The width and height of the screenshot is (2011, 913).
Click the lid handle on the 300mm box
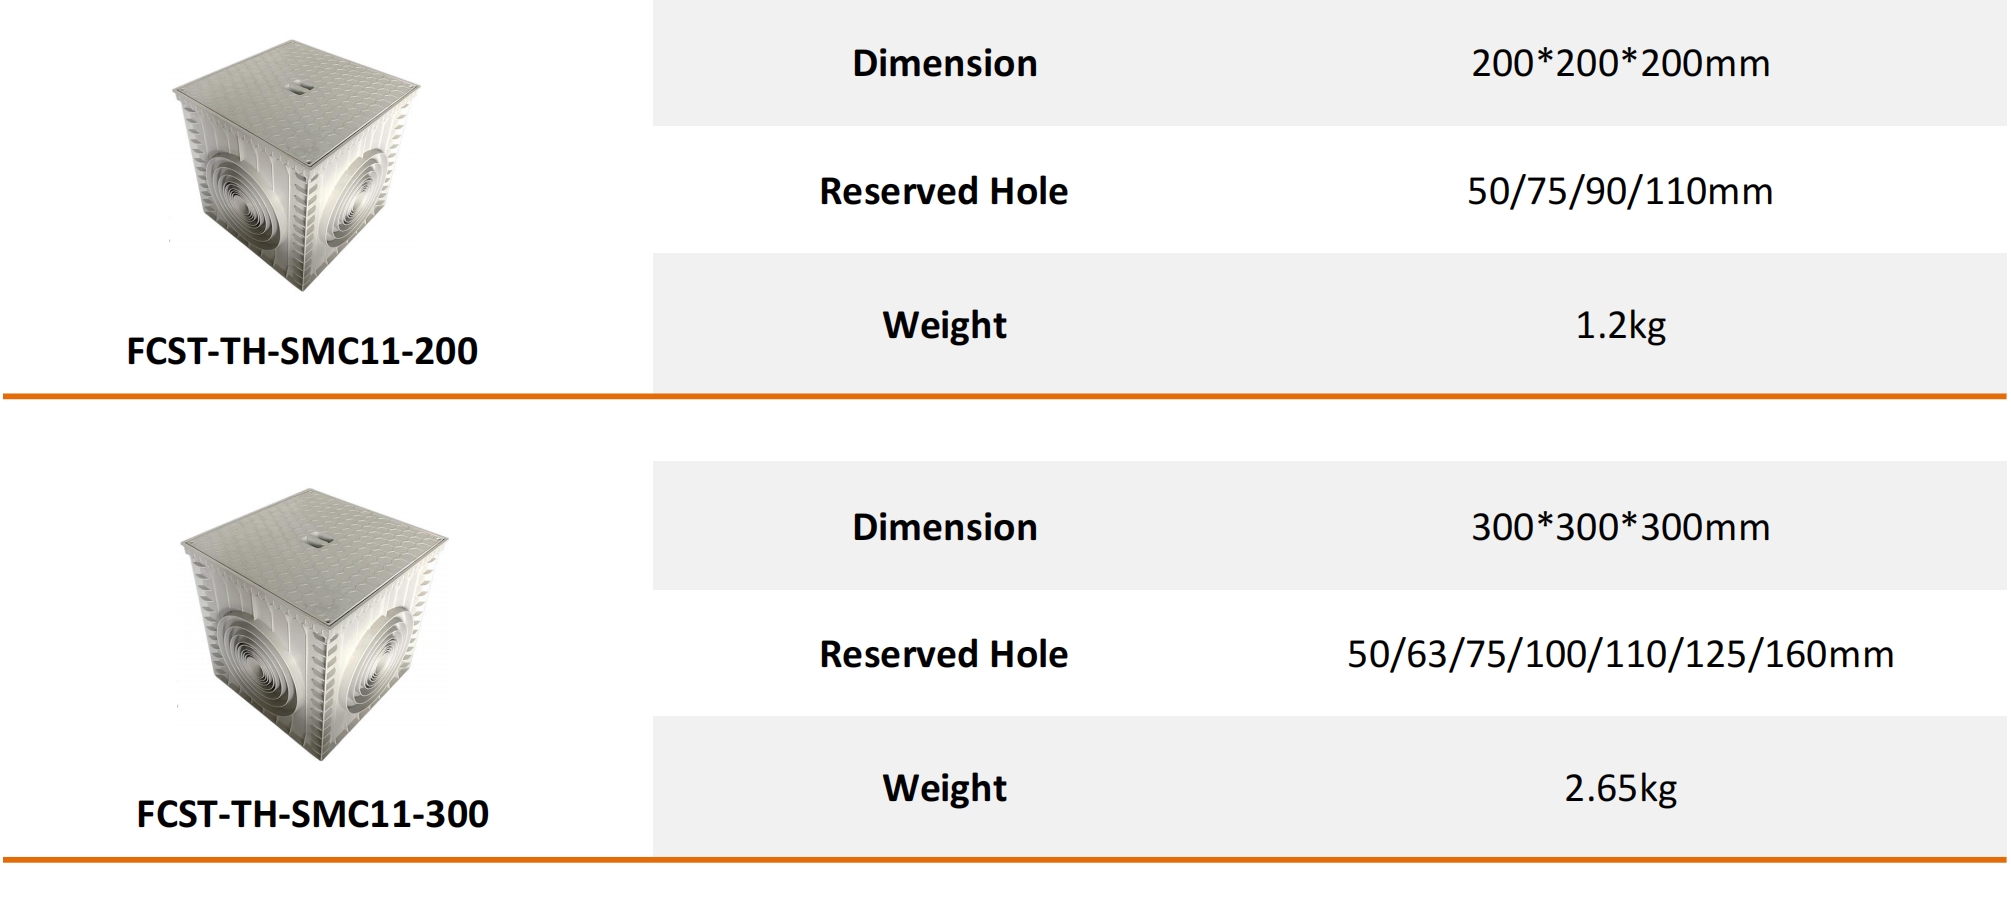tap(316, 538)
